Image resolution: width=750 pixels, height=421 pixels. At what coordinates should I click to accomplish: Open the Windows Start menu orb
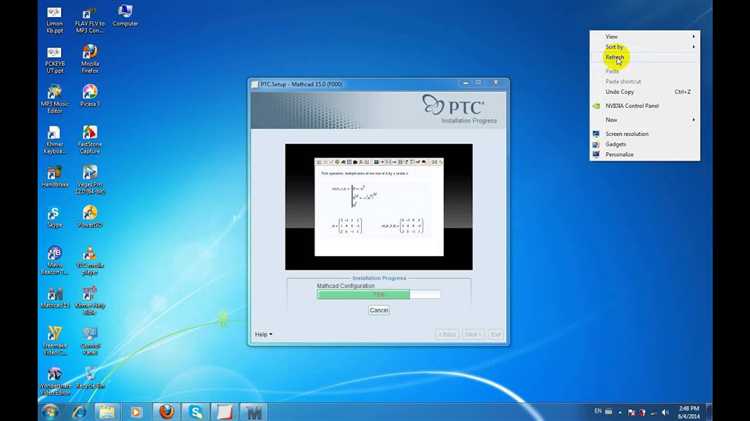[50, 411]
